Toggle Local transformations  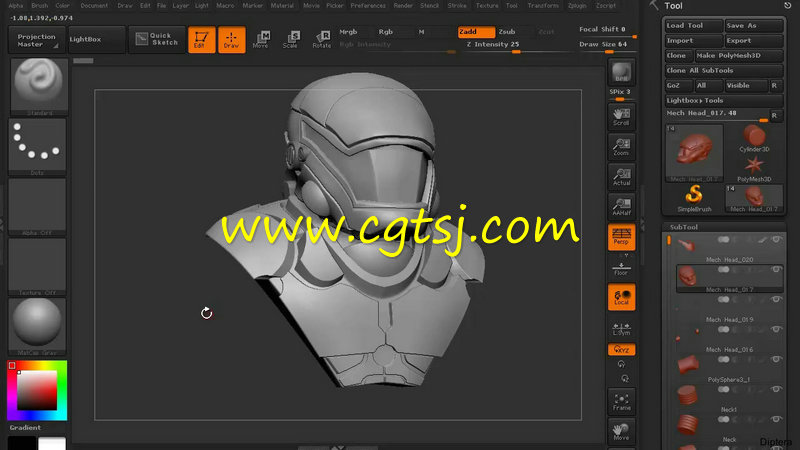[621, 297]
